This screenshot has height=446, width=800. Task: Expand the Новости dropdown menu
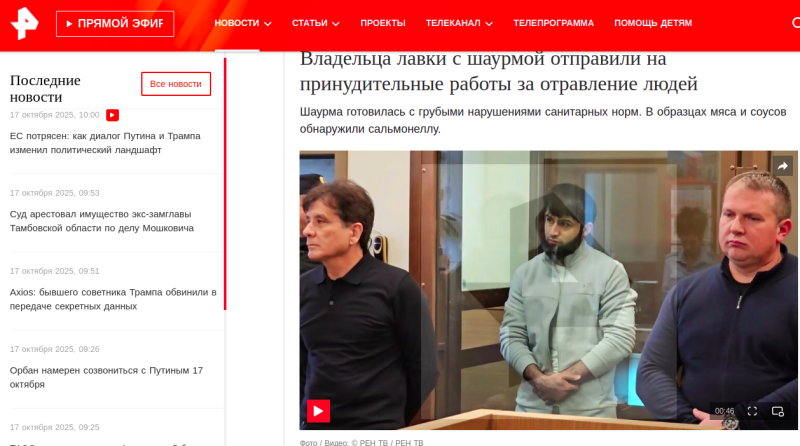click(242, 23)
